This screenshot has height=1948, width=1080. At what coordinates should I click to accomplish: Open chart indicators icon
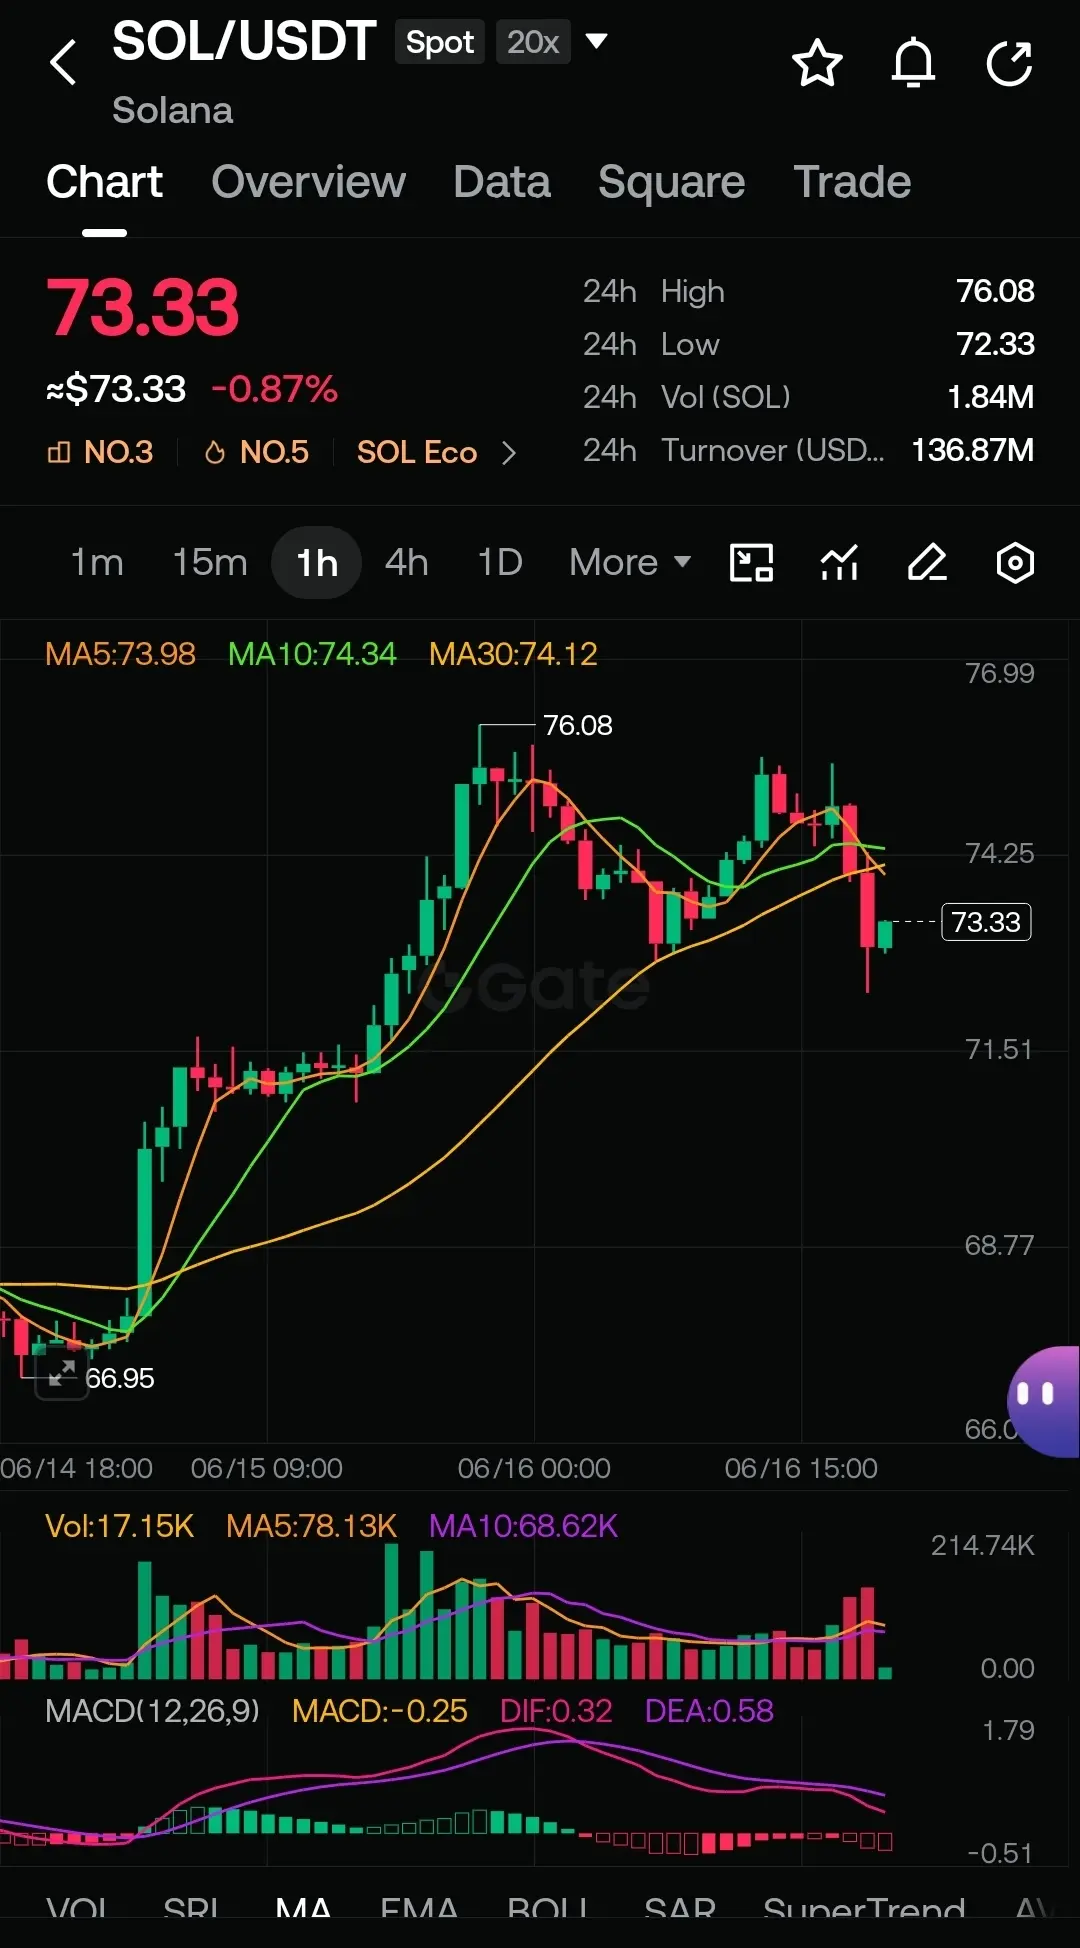click(x=839, y=562)
